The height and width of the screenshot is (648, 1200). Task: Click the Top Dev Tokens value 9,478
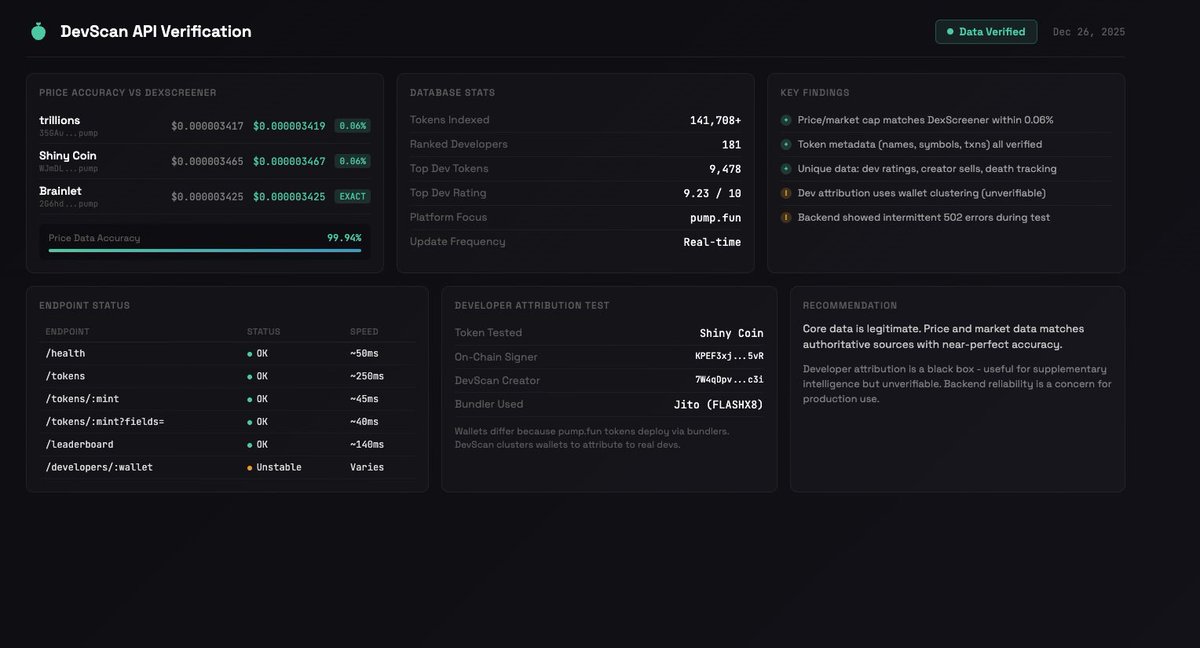[x=726, y=169]
